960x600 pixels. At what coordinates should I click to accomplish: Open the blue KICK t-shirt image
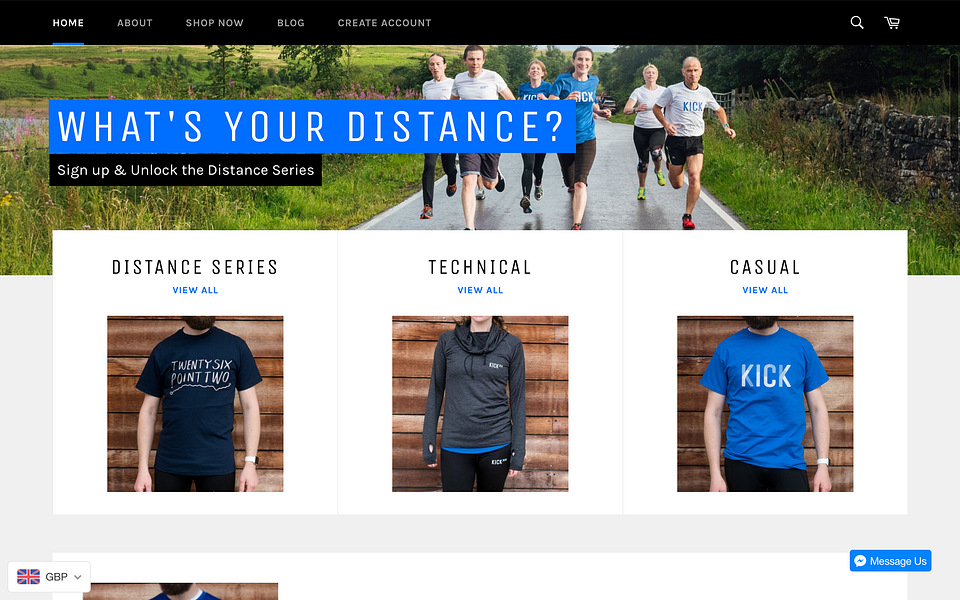pos(765,404)
